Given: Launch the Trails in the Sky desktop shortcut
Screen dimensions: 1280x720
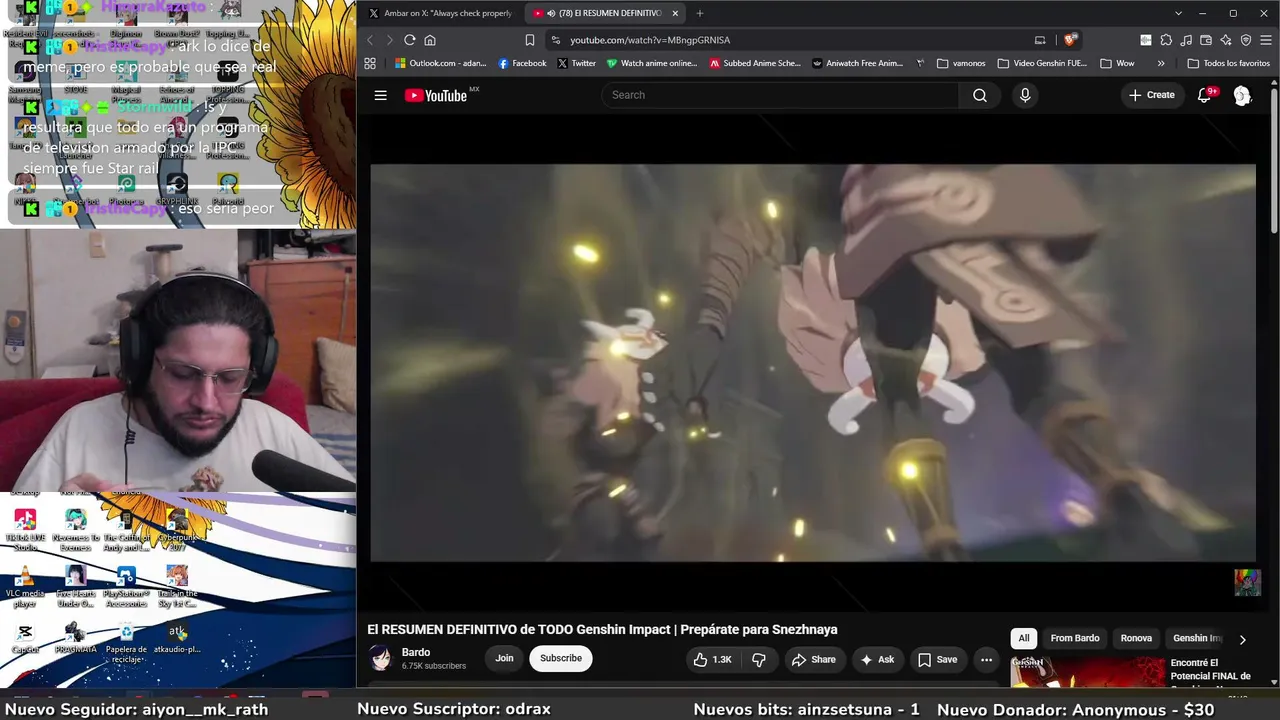Looking at the screenshot, I should click(177, 587).
